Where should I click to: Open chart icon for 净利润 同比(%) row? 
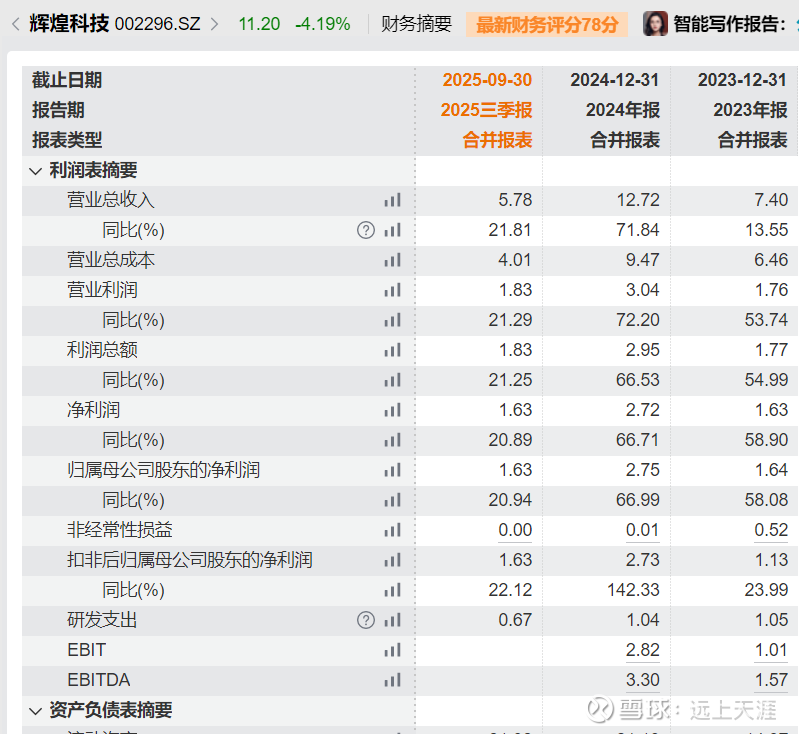pyautogui.click(x=392, y=440)
